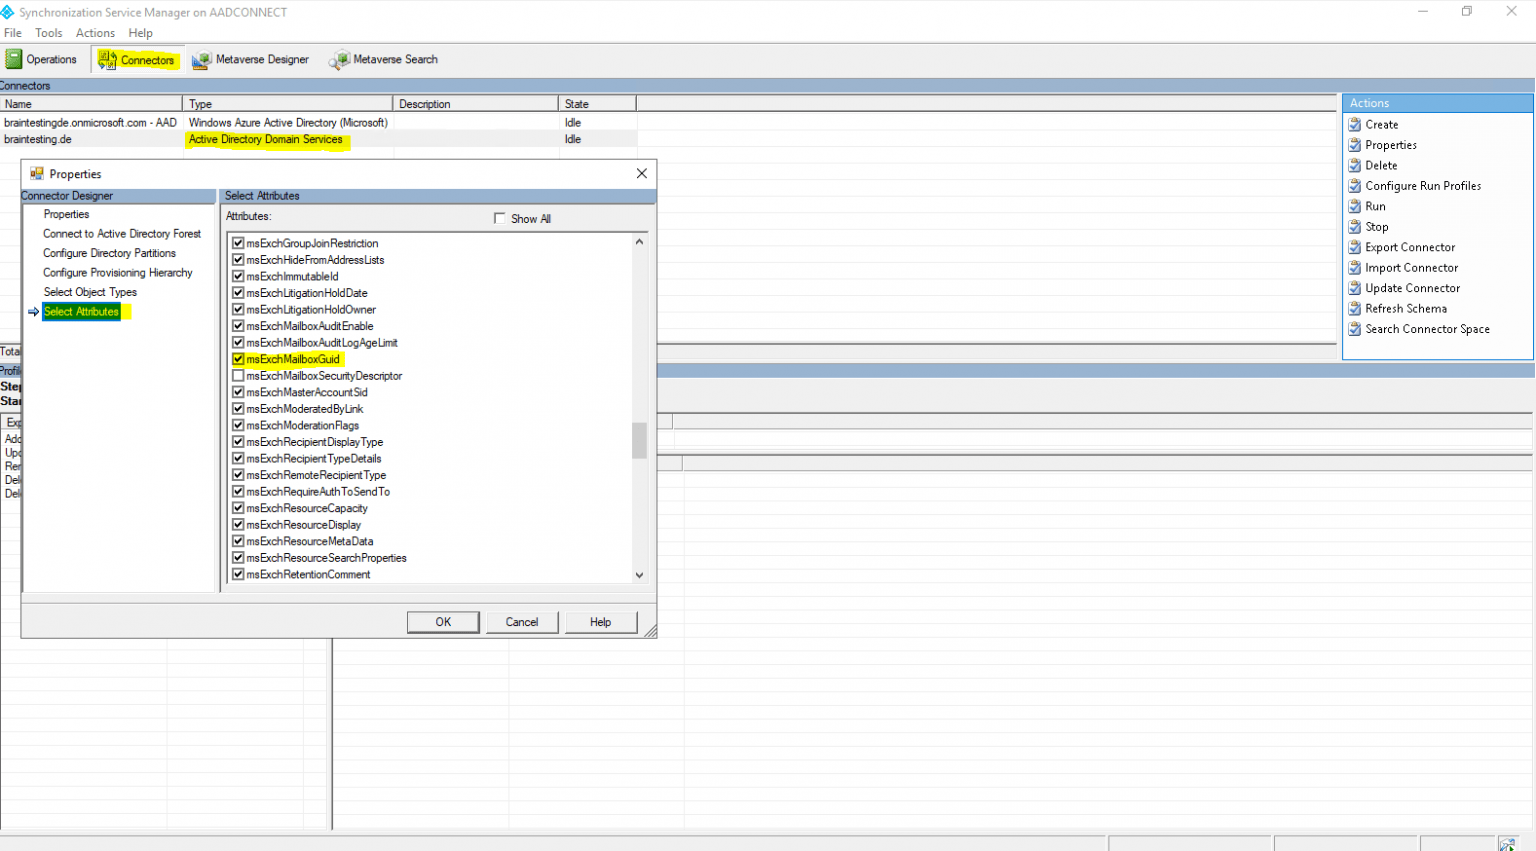
Task: Enable the Show All checkbox
Action: (499, 217)
